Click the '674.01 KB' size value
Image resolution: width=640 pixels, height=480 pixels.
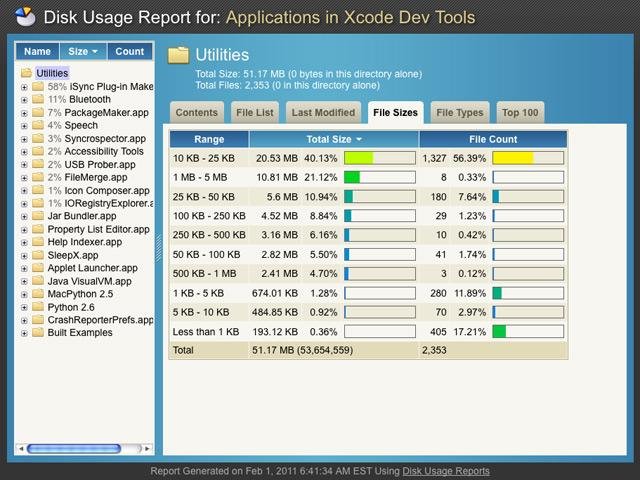click(275, 293)
